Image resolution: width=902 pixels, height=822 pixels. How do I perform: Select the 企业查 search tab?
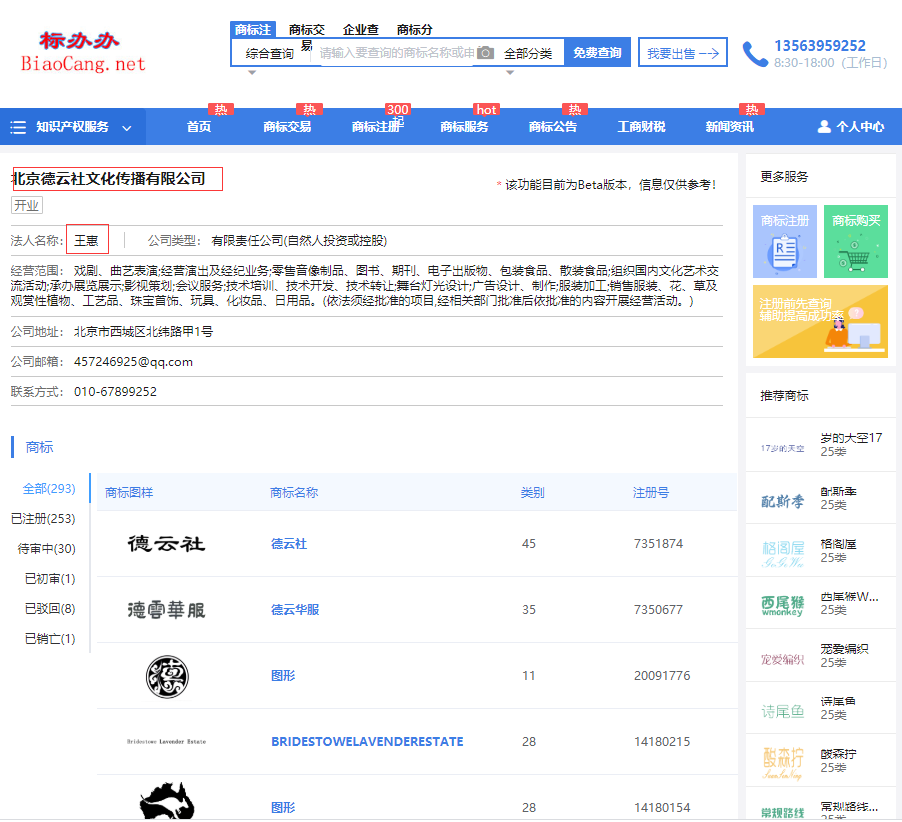coord(361,29)
